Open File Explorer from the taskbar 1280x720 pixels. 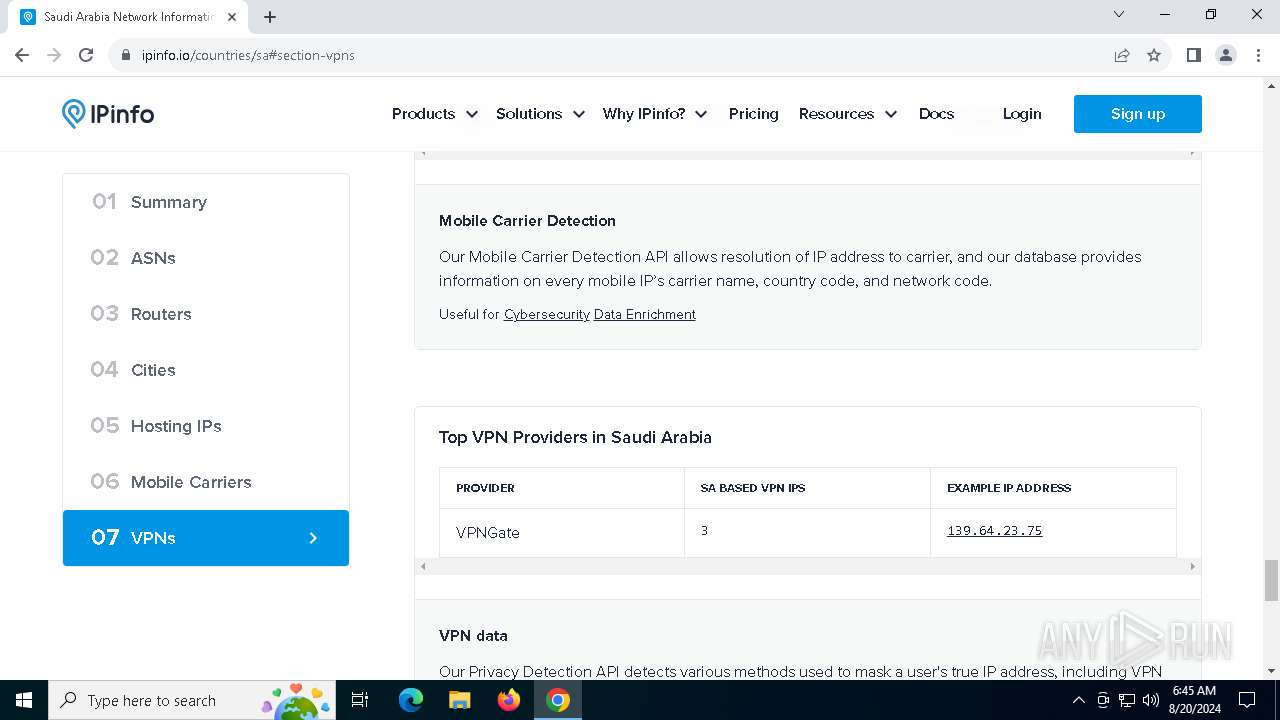(x=460, y=700)
